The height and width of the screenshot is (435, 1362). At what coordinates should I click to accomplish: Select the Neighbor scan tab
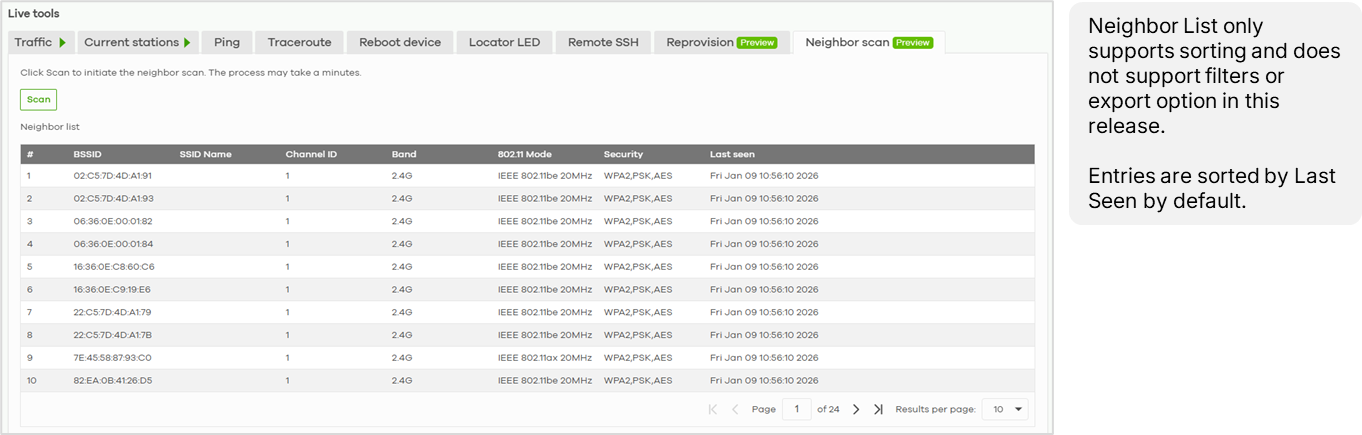coord(868,42)
